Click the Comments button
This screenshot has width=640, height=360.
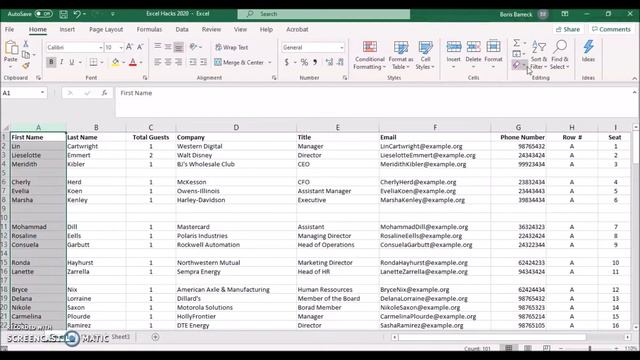pos(611,29)
